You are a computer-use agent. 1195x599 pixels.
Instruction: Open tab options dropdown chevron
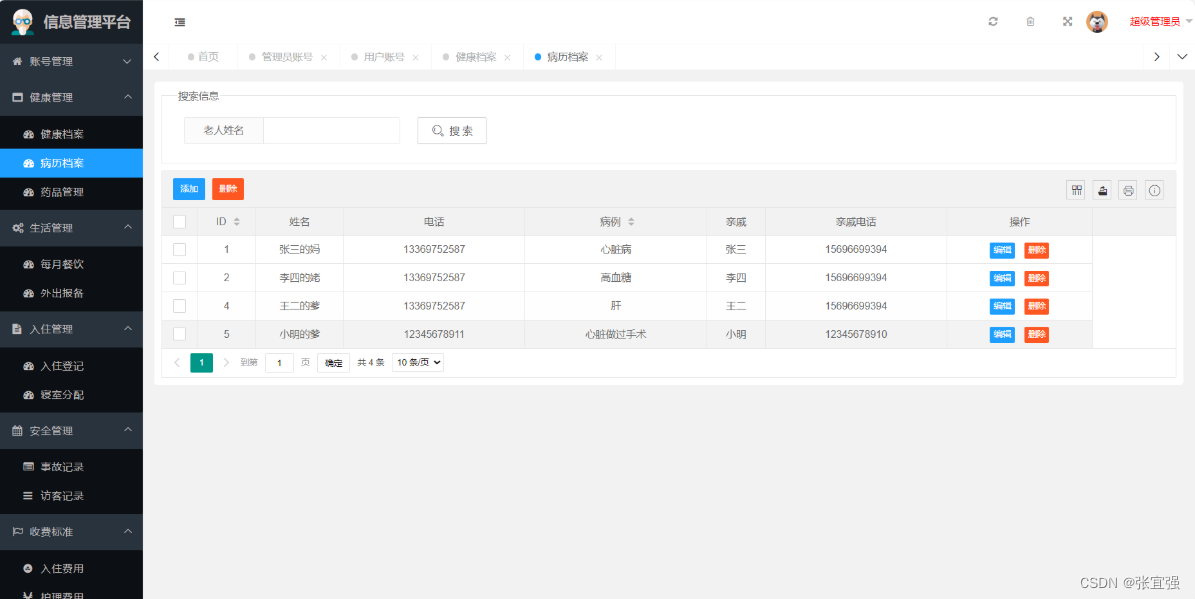(x=1182, y=56)
